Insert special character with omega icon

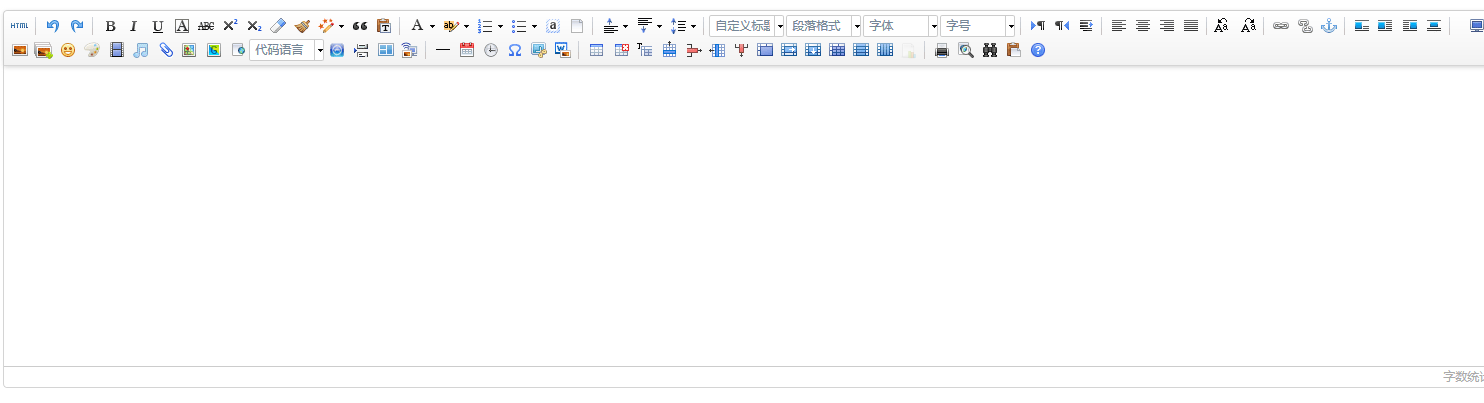515,50
